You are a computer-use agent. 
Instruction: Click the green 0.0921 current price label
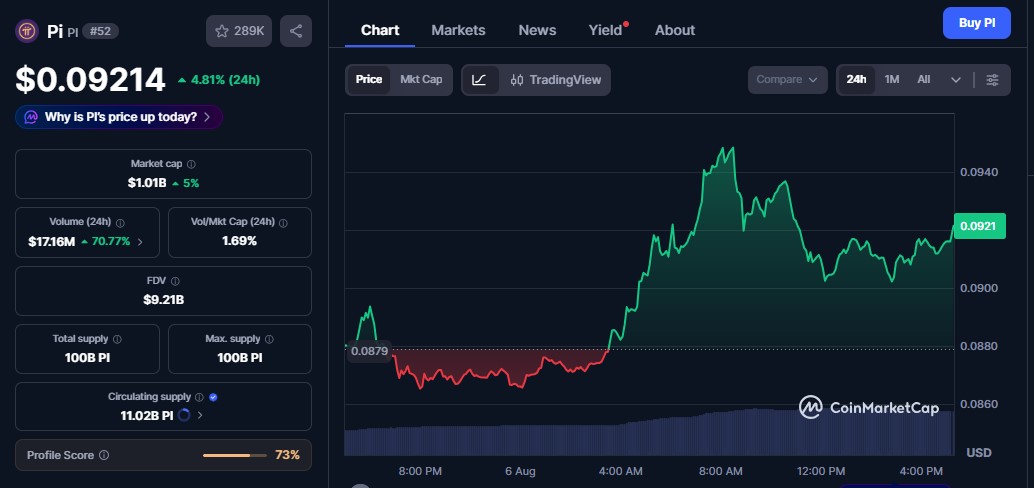(979, 226)
